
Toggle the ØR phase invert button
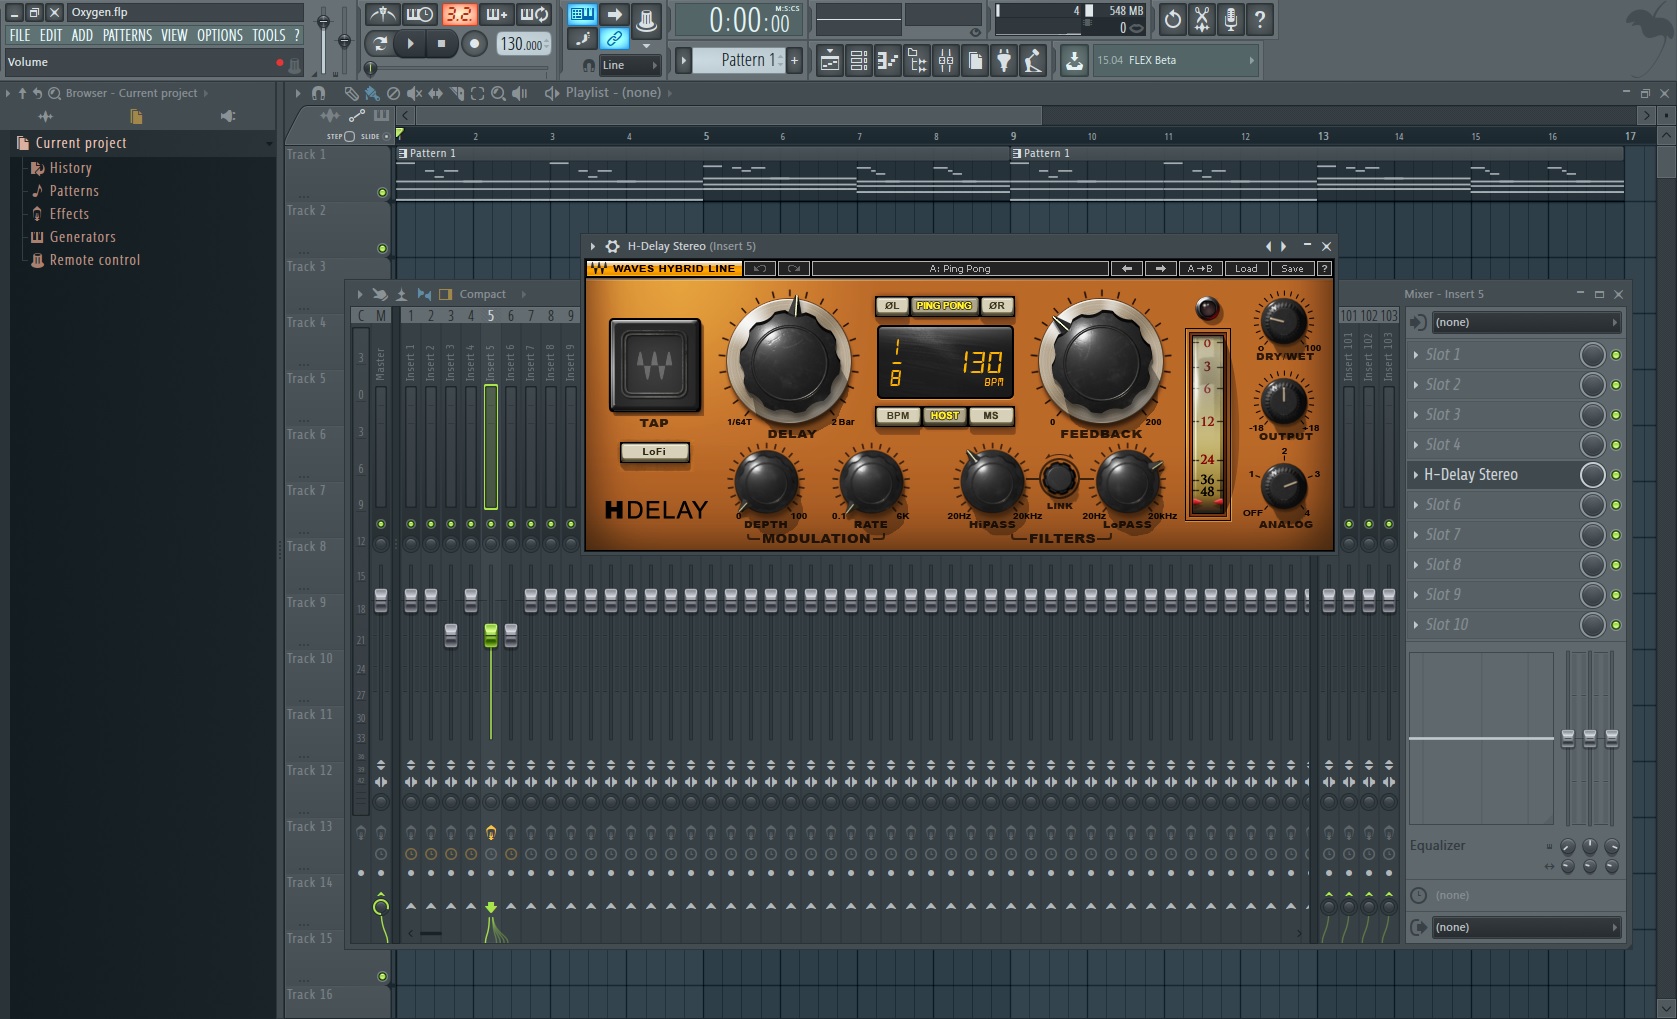coord(997,306)
